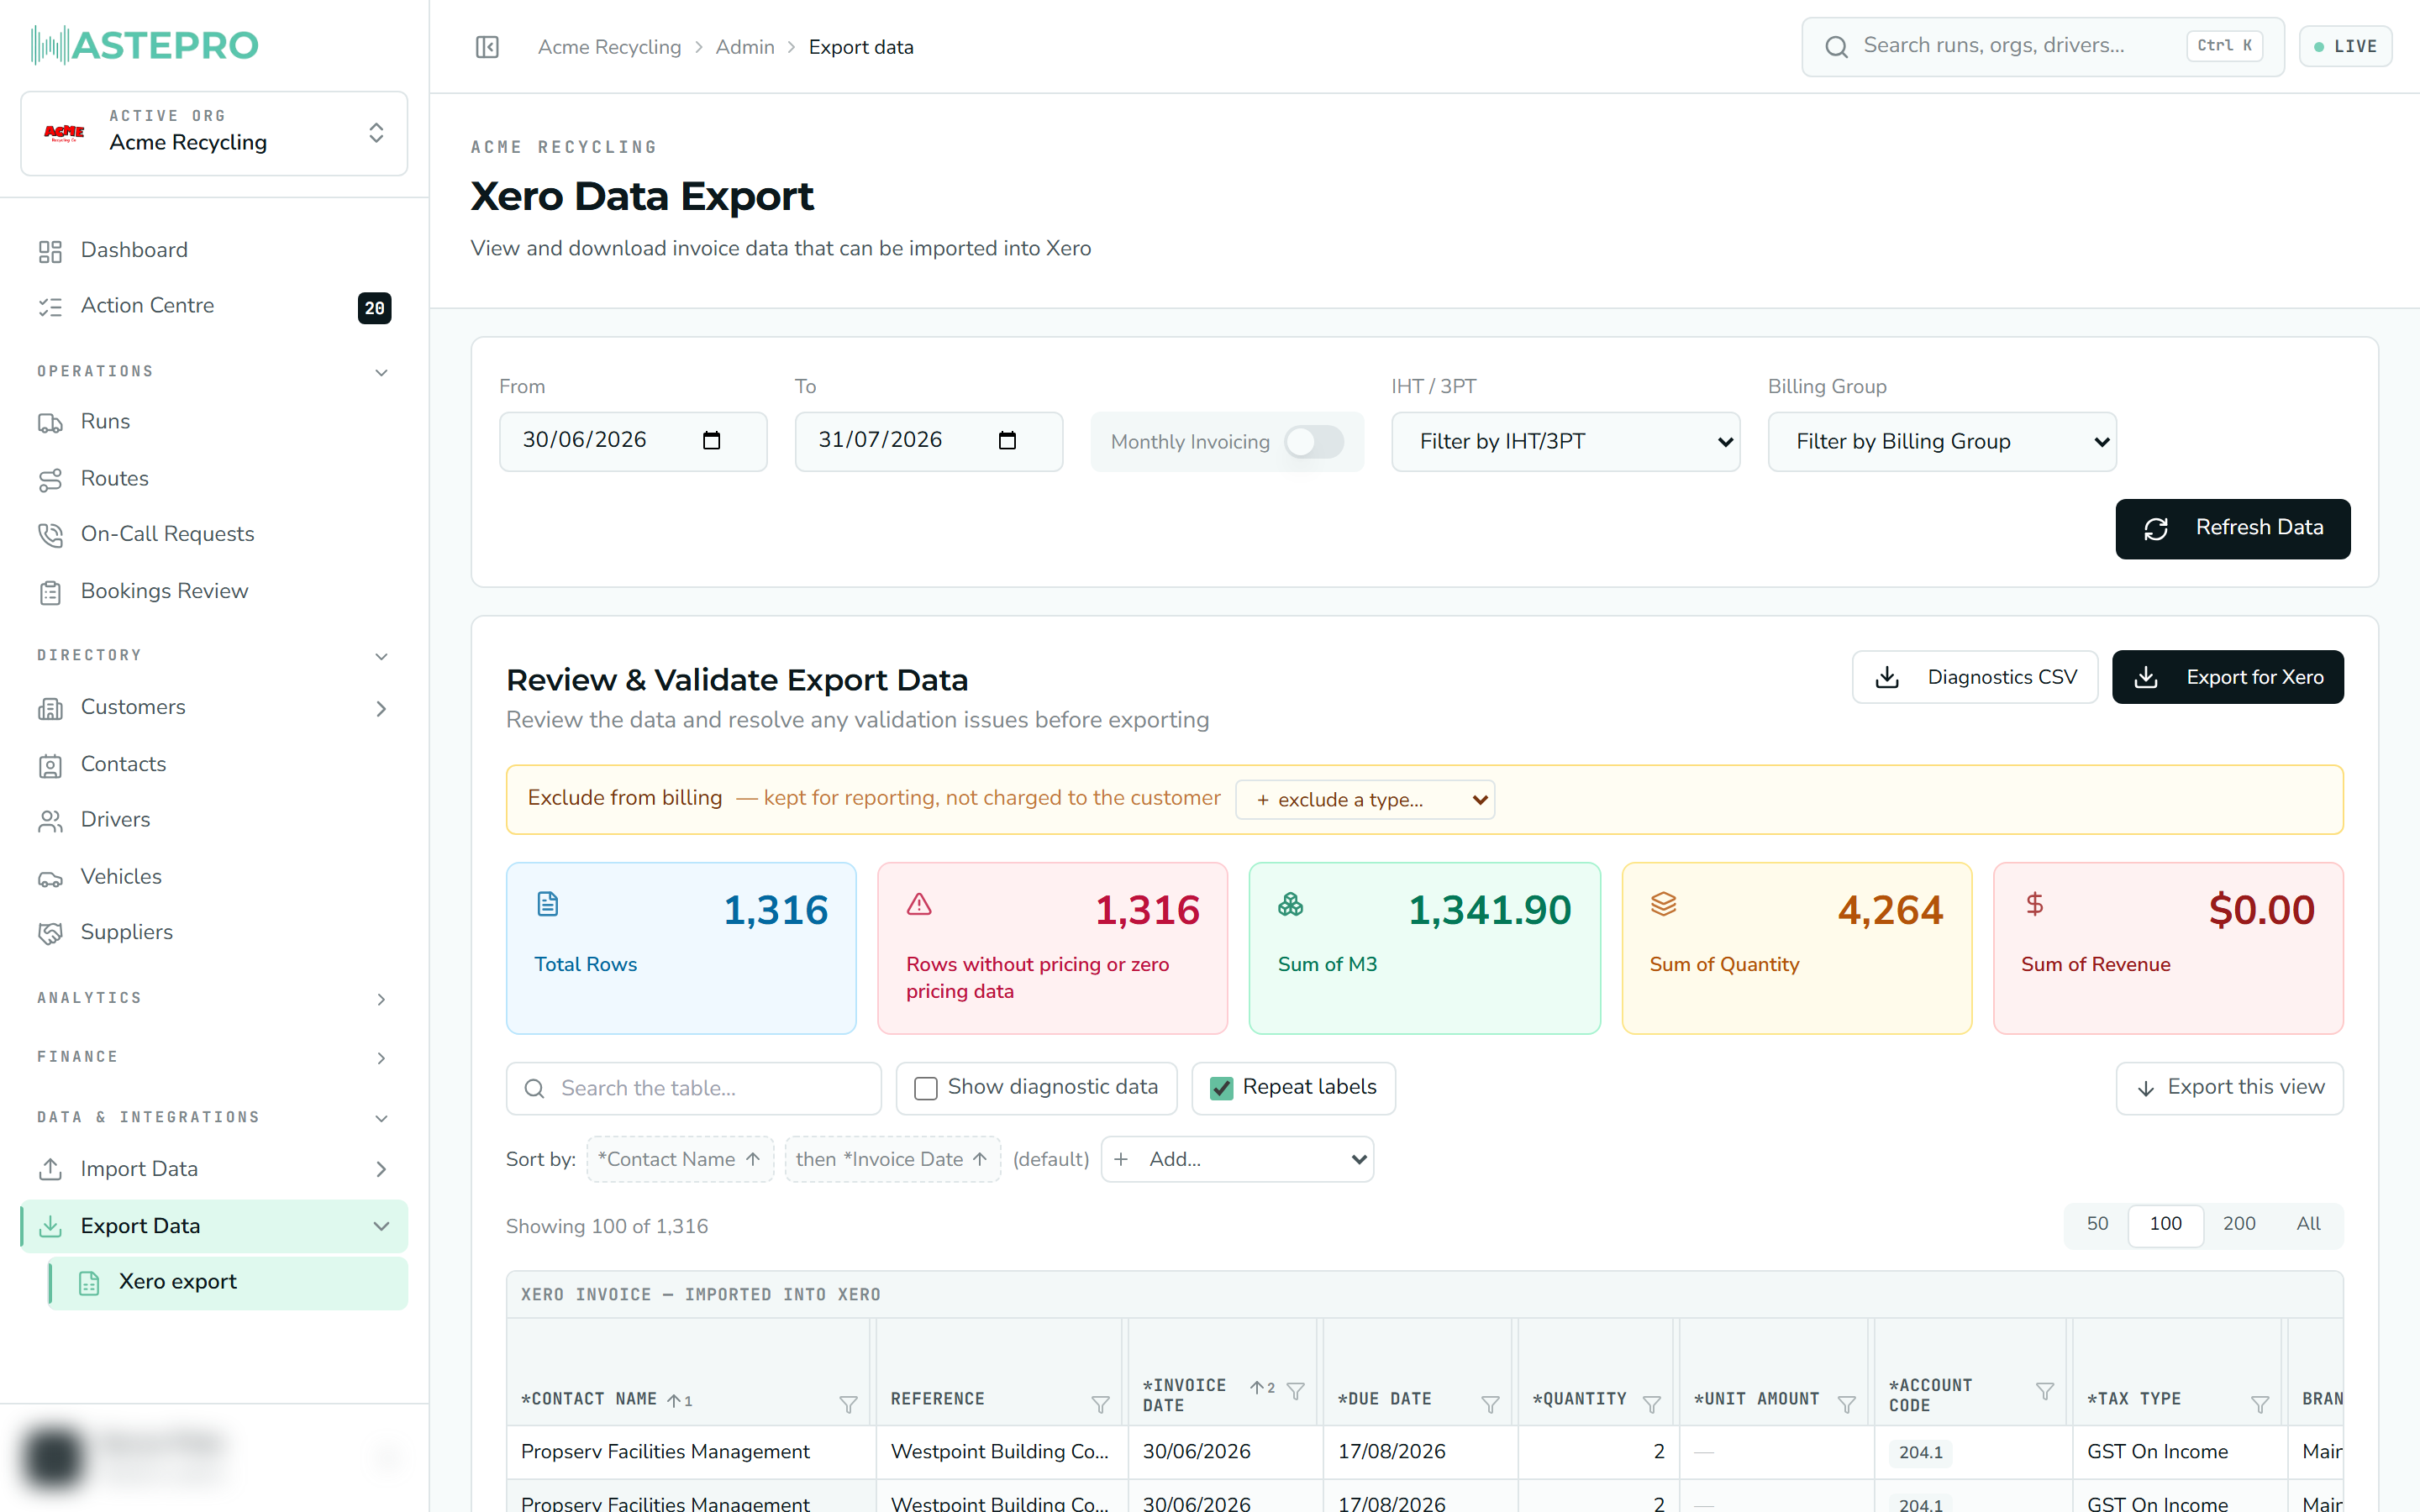Open the Filter by Billing Group dropdown
The height and width of the screenshot is (1512, 2420).
pos(1942,442)
